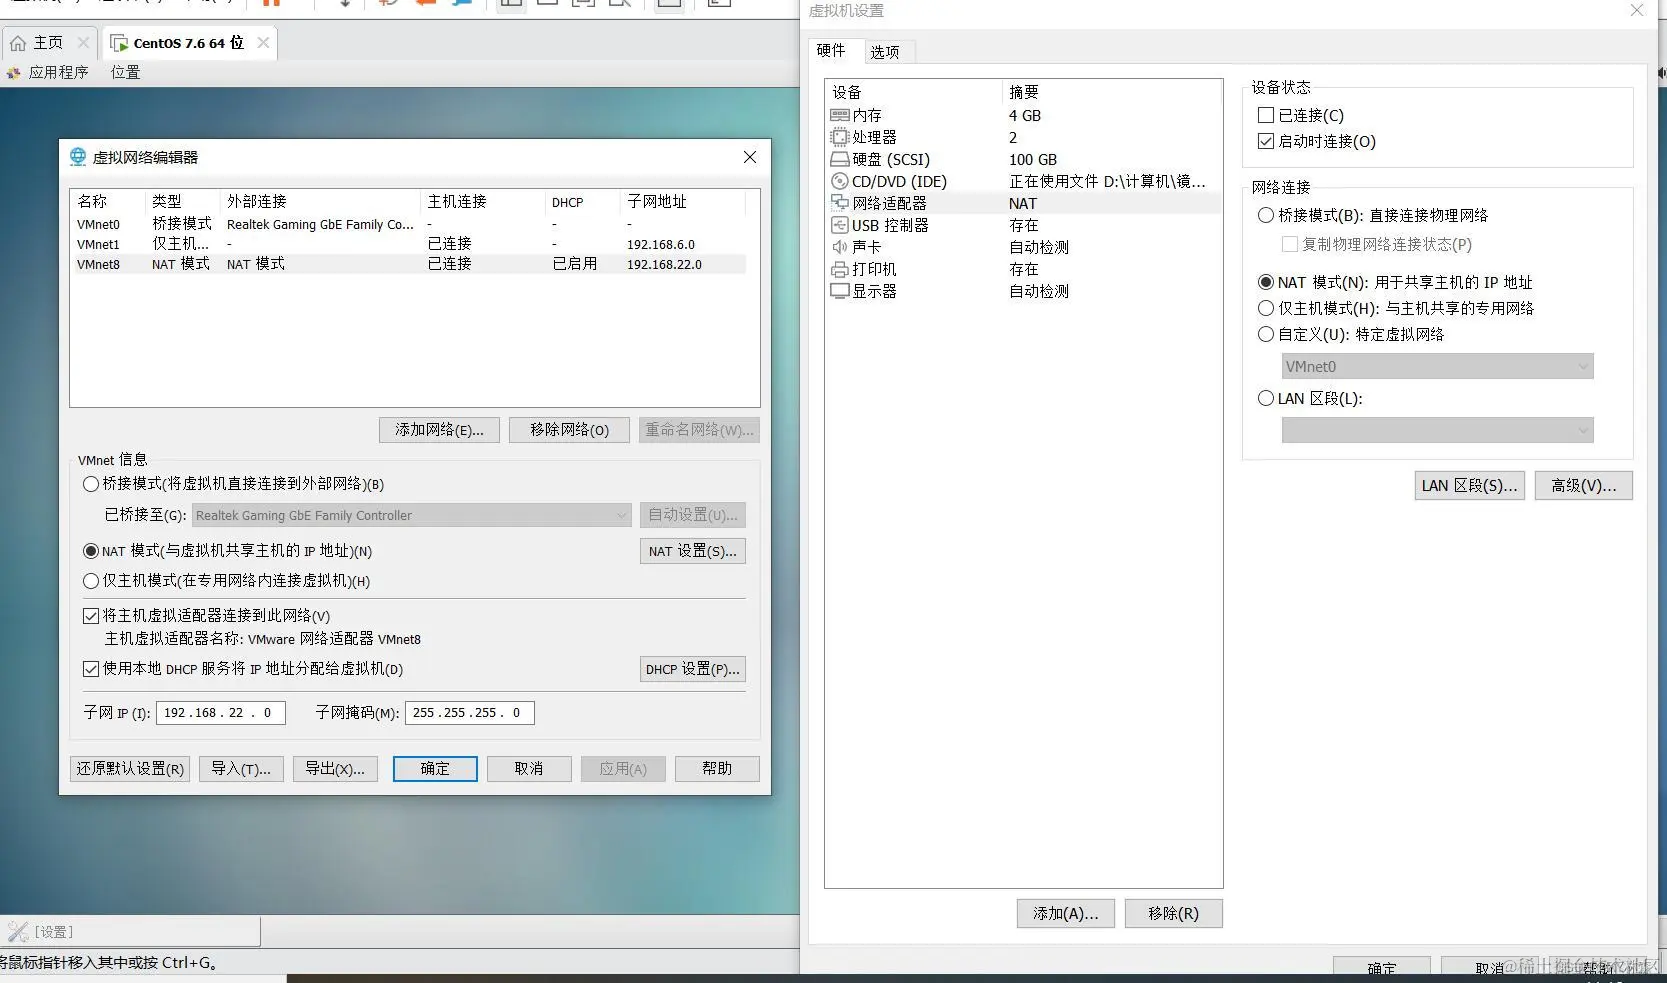Click the 摘要 column header
The height and width of the screenshot is (983, 1667).
[x=1111, y=92]
